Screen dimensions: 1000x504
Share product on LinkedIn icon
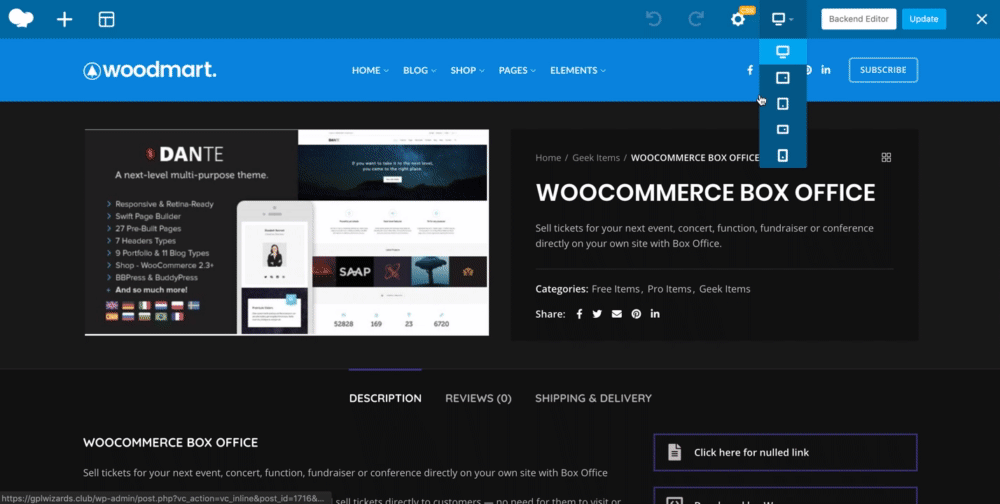pos(655,314)
